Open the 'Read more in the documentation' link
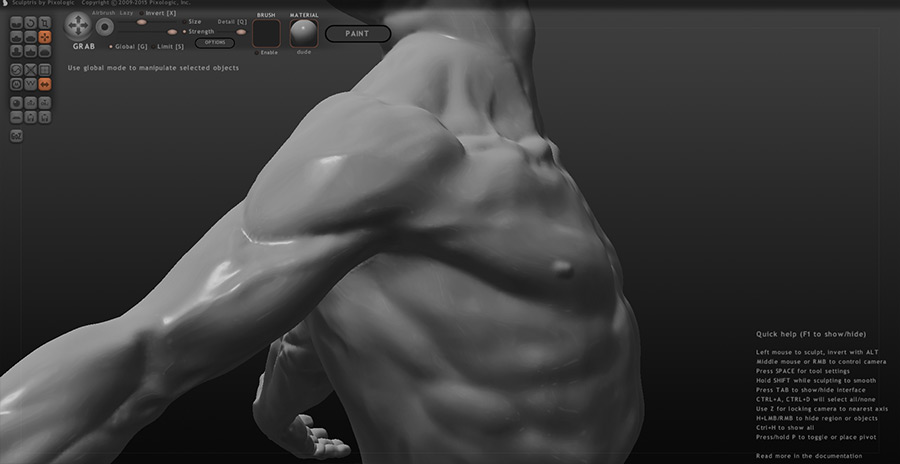 [809, 455]
